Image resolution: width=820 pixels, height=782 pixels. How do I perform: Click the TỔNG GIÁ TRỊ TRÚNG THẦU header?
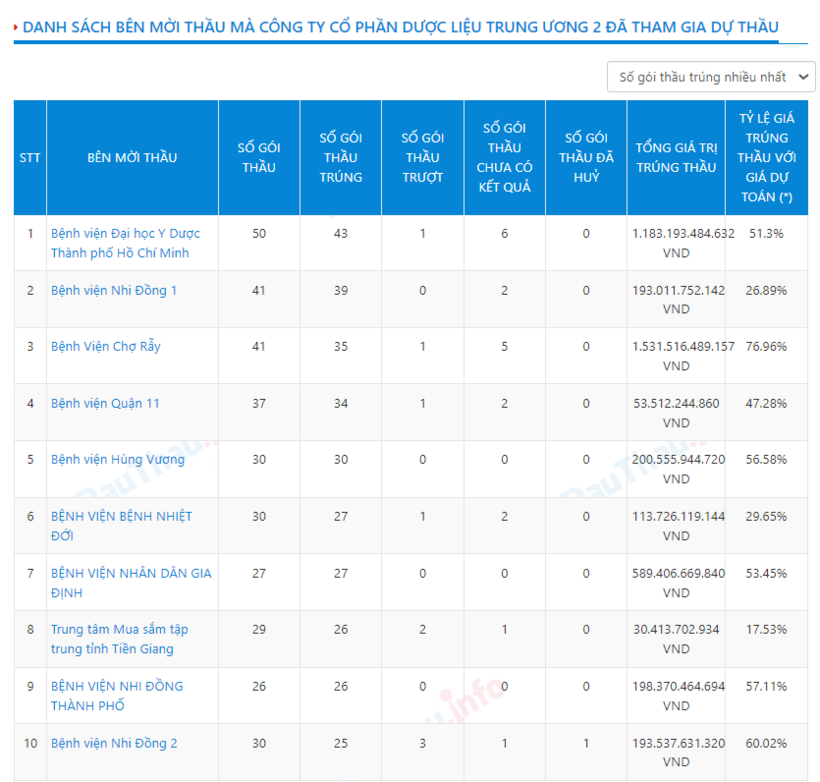[676, 157]
